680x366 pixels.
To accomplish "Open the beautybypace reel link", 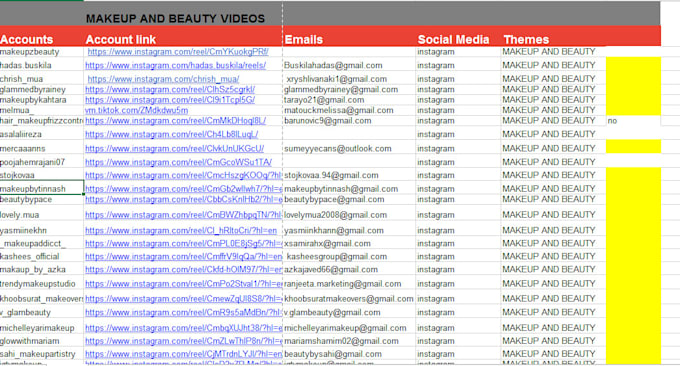I will tap(183, 199).
